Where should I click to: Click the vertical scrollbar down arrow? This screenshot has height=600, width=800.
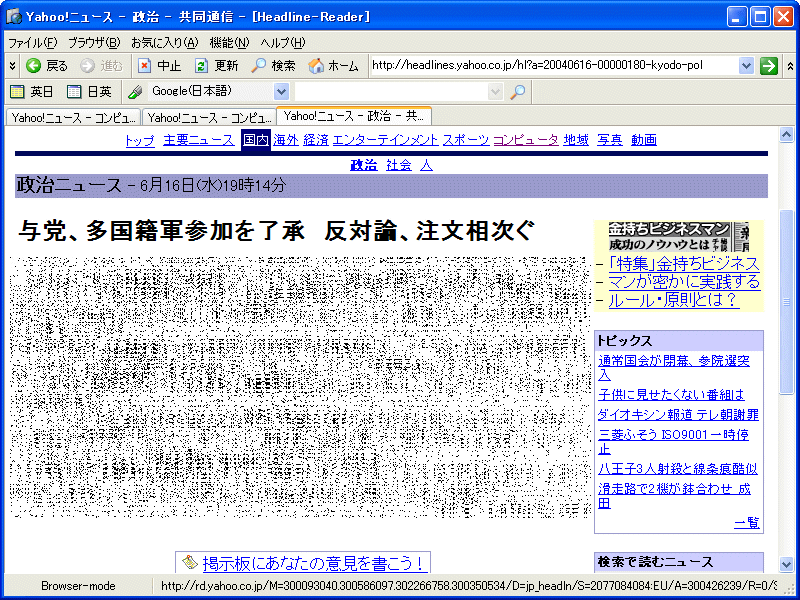pos(786,564)
